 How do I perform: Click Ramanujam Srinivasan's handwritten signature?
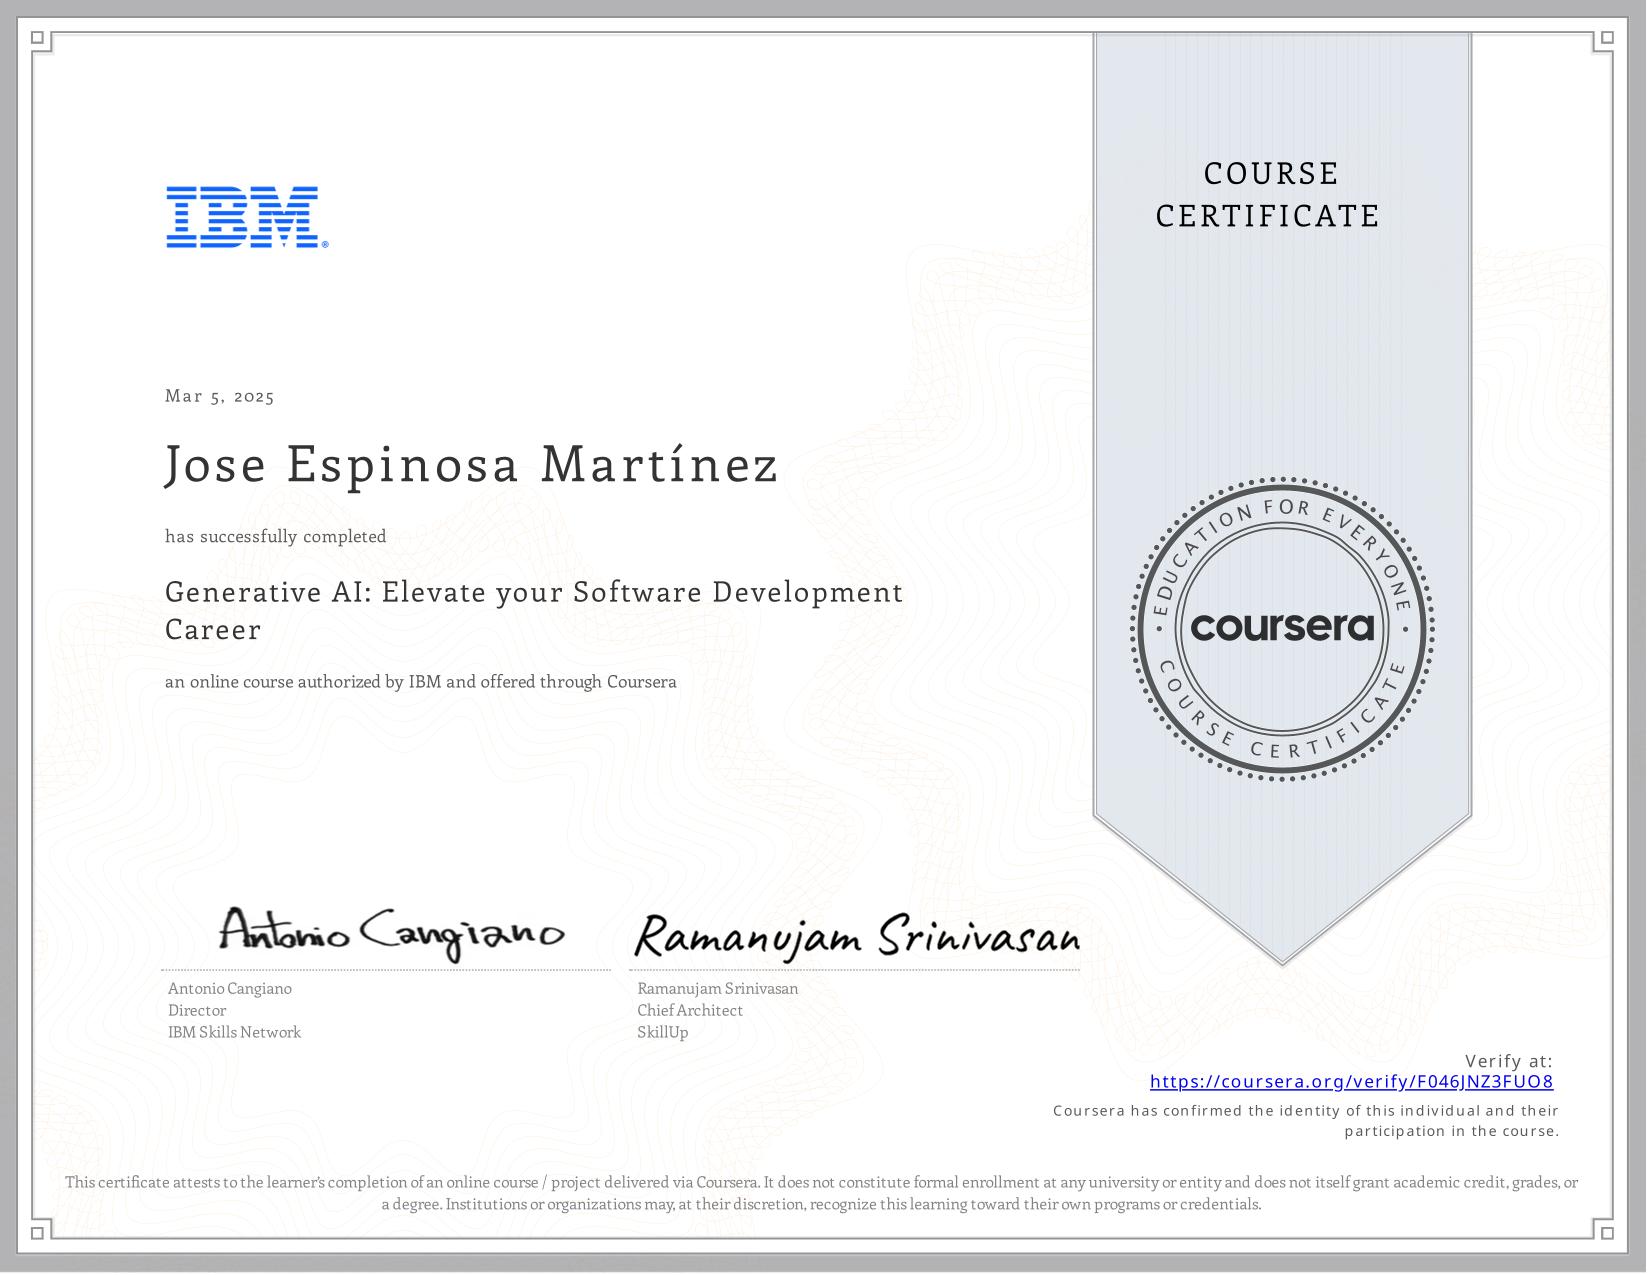pos(856,936)
